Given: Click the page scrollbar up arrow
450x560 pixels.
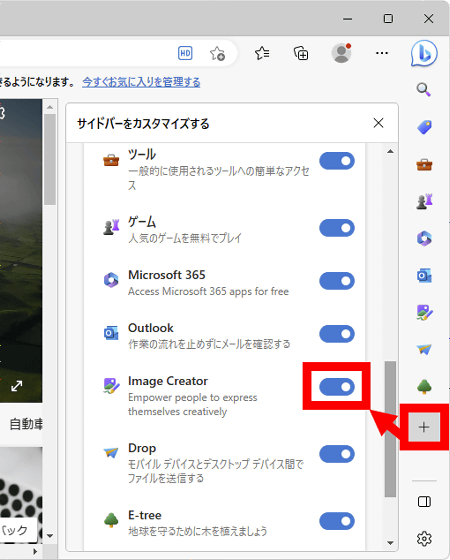Looking at the screenshot, I should click(50, 107).
